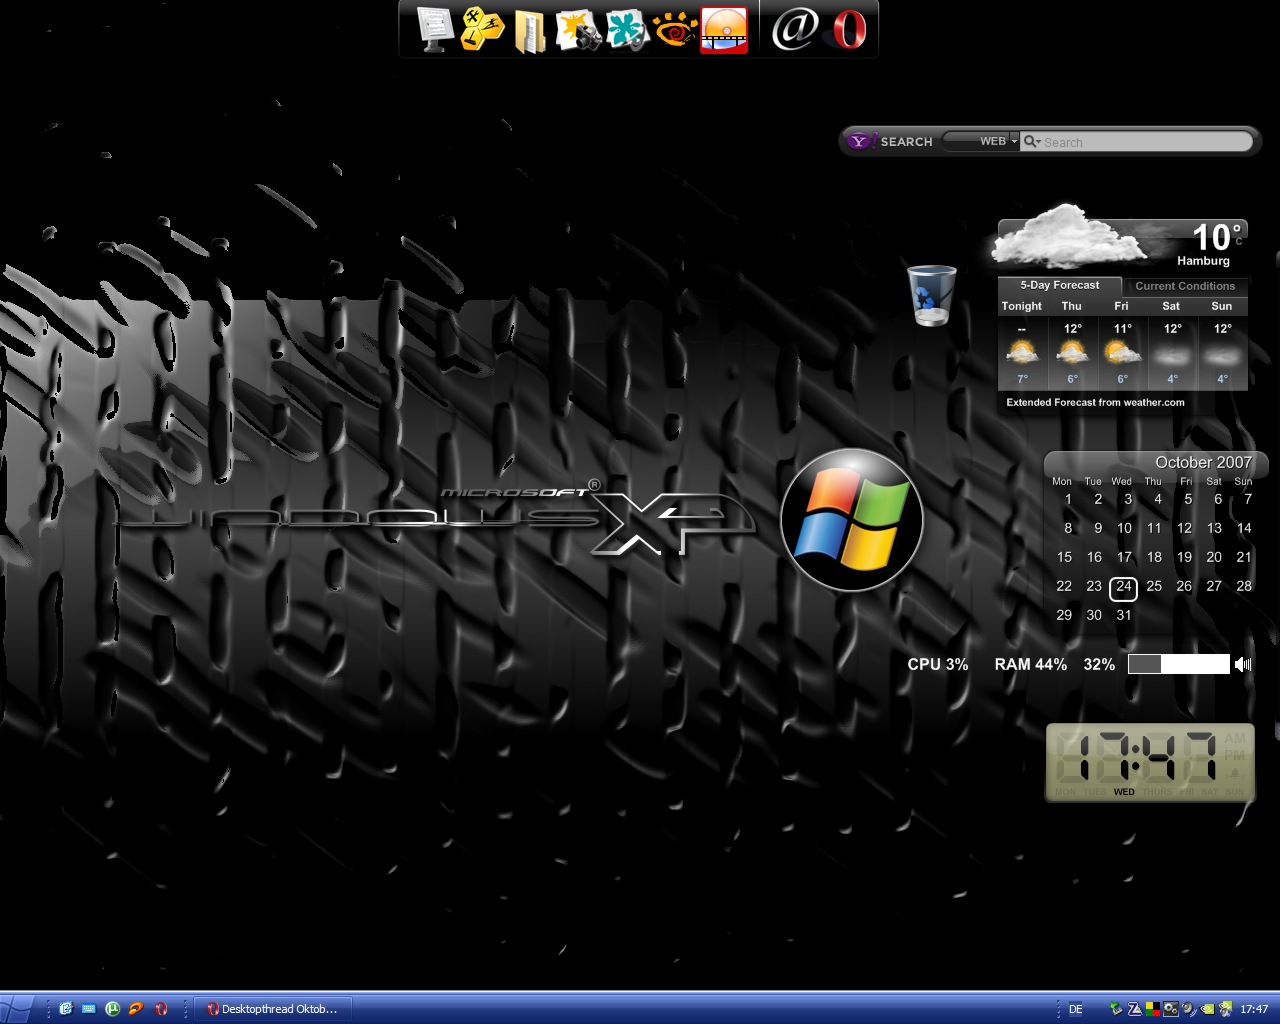Screen dimensions: 1280x1024
Task: Click the 32% volume value
Action: click(1099, 664)
